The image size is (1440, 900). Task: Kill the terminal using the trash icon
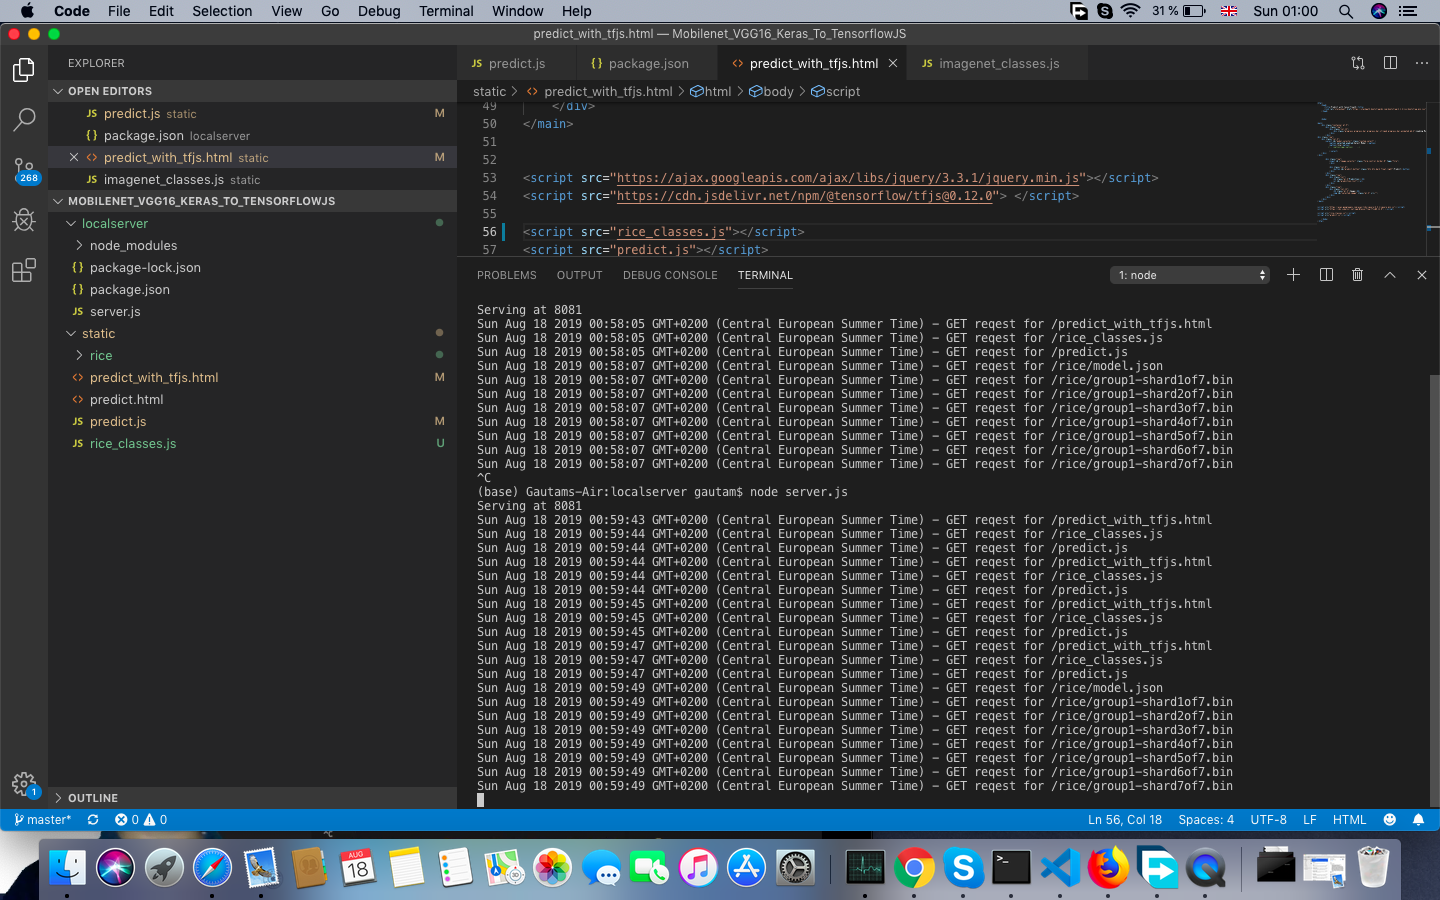coord(1357,274)
